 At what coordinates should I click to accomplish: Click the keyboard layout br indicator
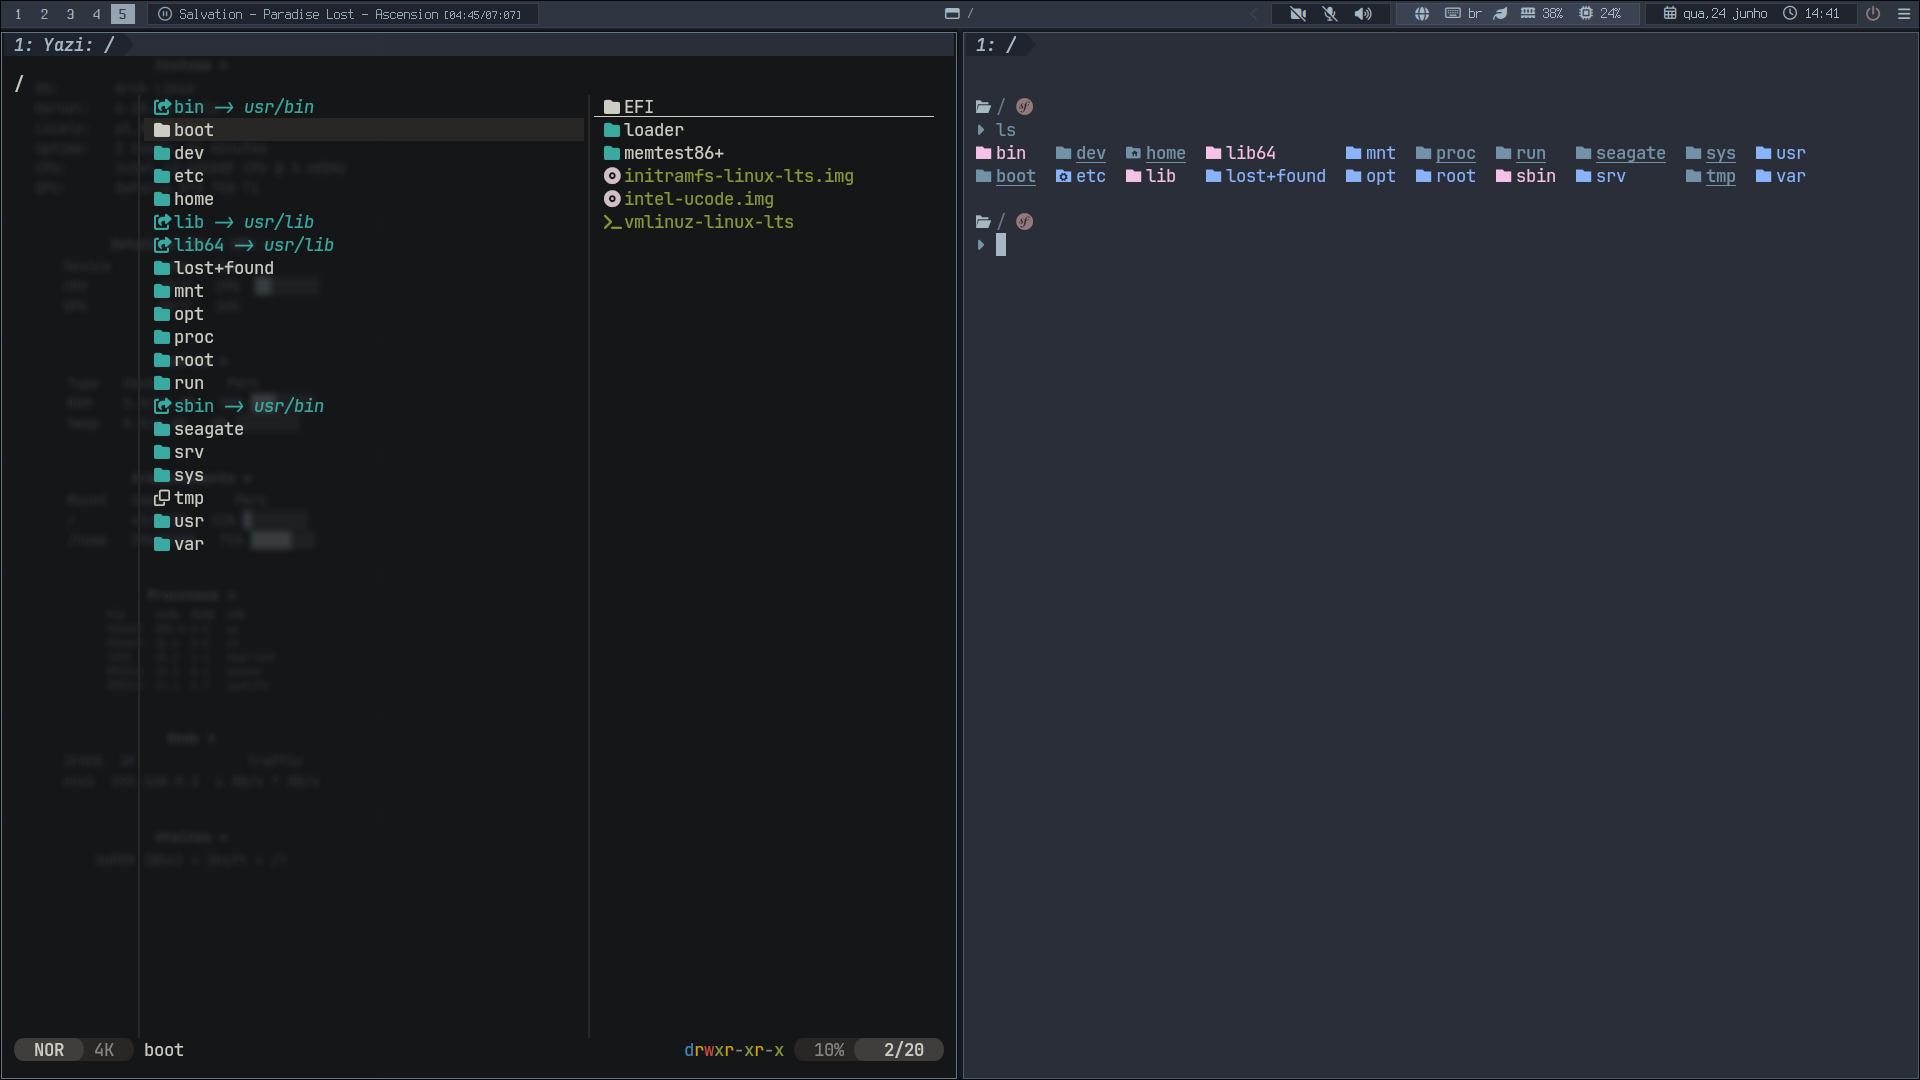pos(1463,14)
